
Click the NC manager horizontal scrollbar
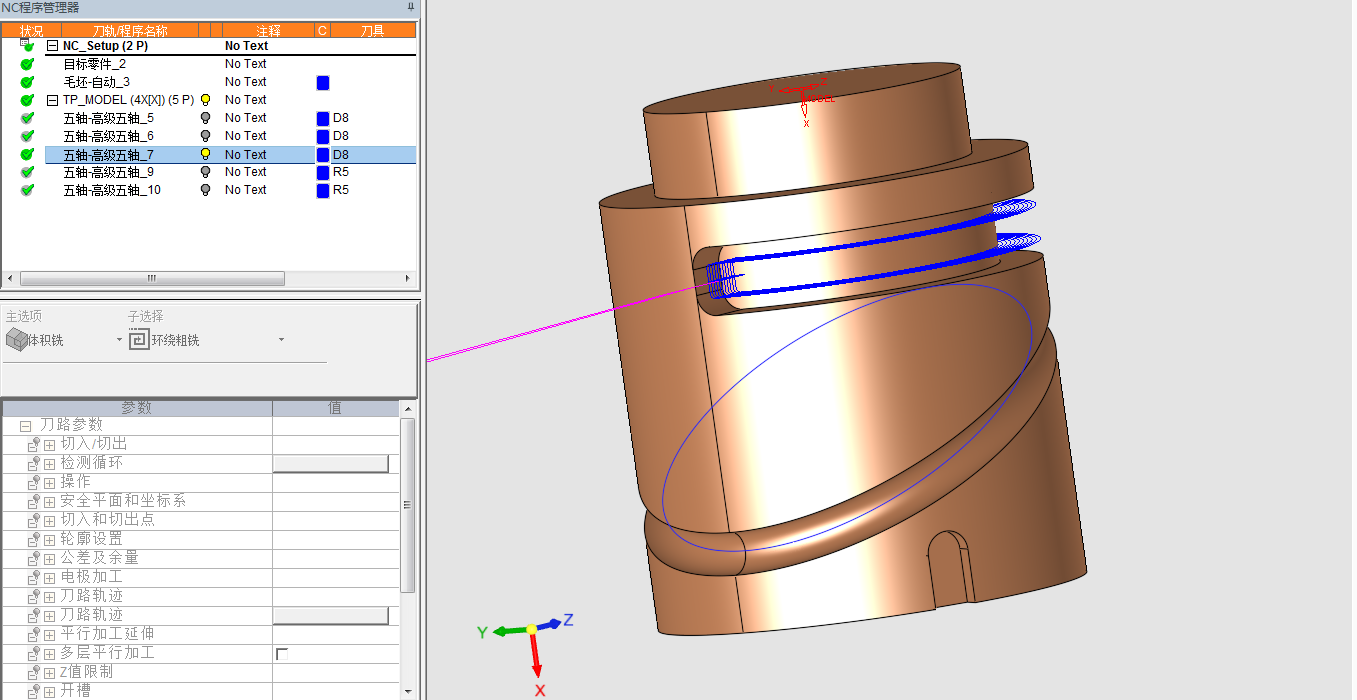point(152,279)
